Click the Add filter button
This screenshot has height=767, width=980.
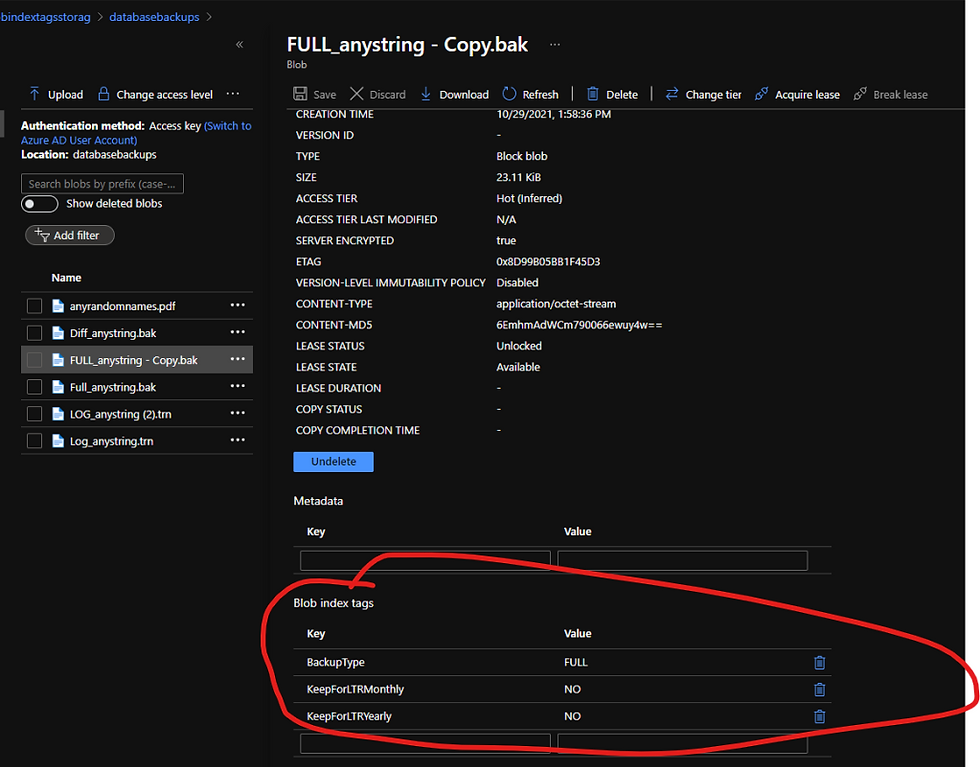click(69, 235)
